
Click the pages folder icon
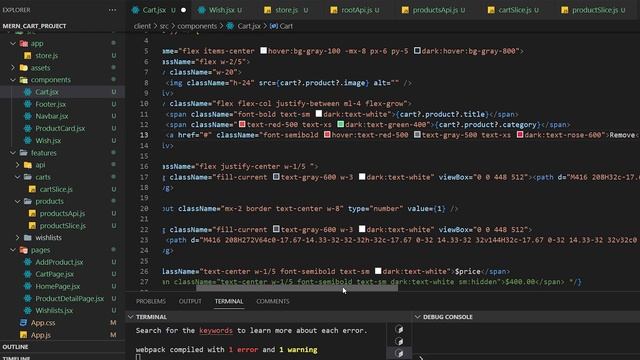point(24,250)
